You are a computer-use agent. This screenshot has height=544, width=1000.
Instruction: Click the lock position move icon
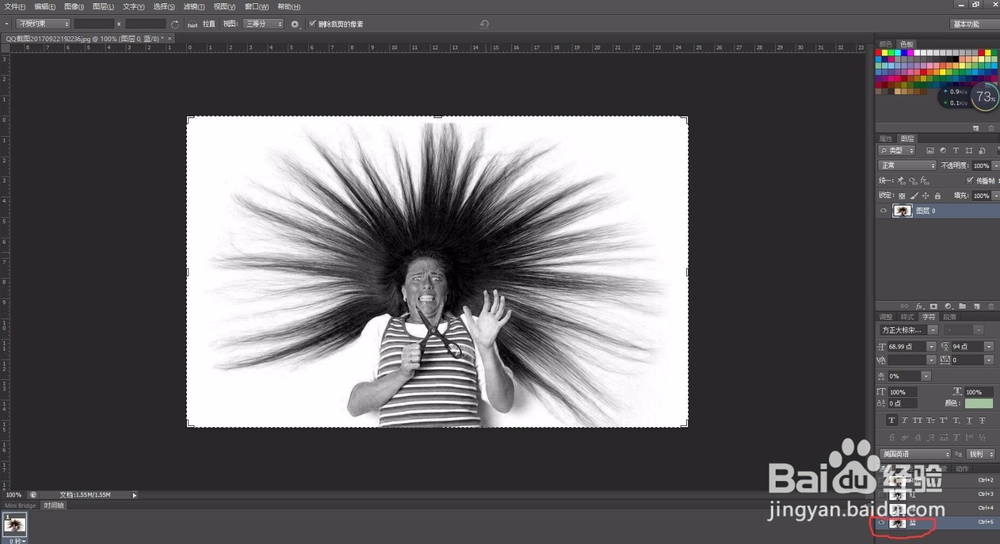pyautogui.click(x=925, y=196)
